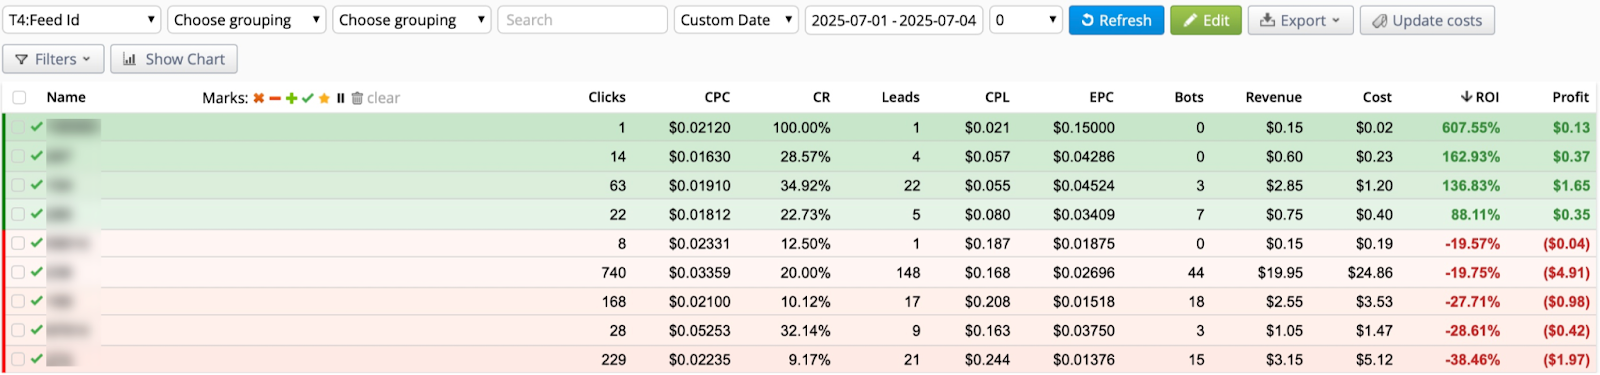Image resolution: width=1600 pixels, height=375 pixels.
Task: Sort by the CR column header
Action: coord(821,97)
